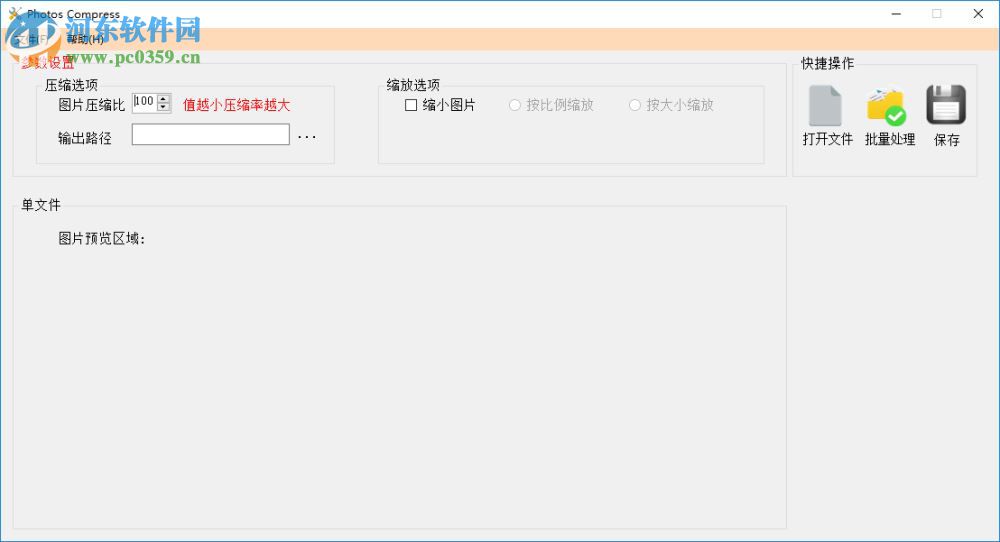Close the Photos Compress window
The image size is (1000, 542).
click(978, 13)
